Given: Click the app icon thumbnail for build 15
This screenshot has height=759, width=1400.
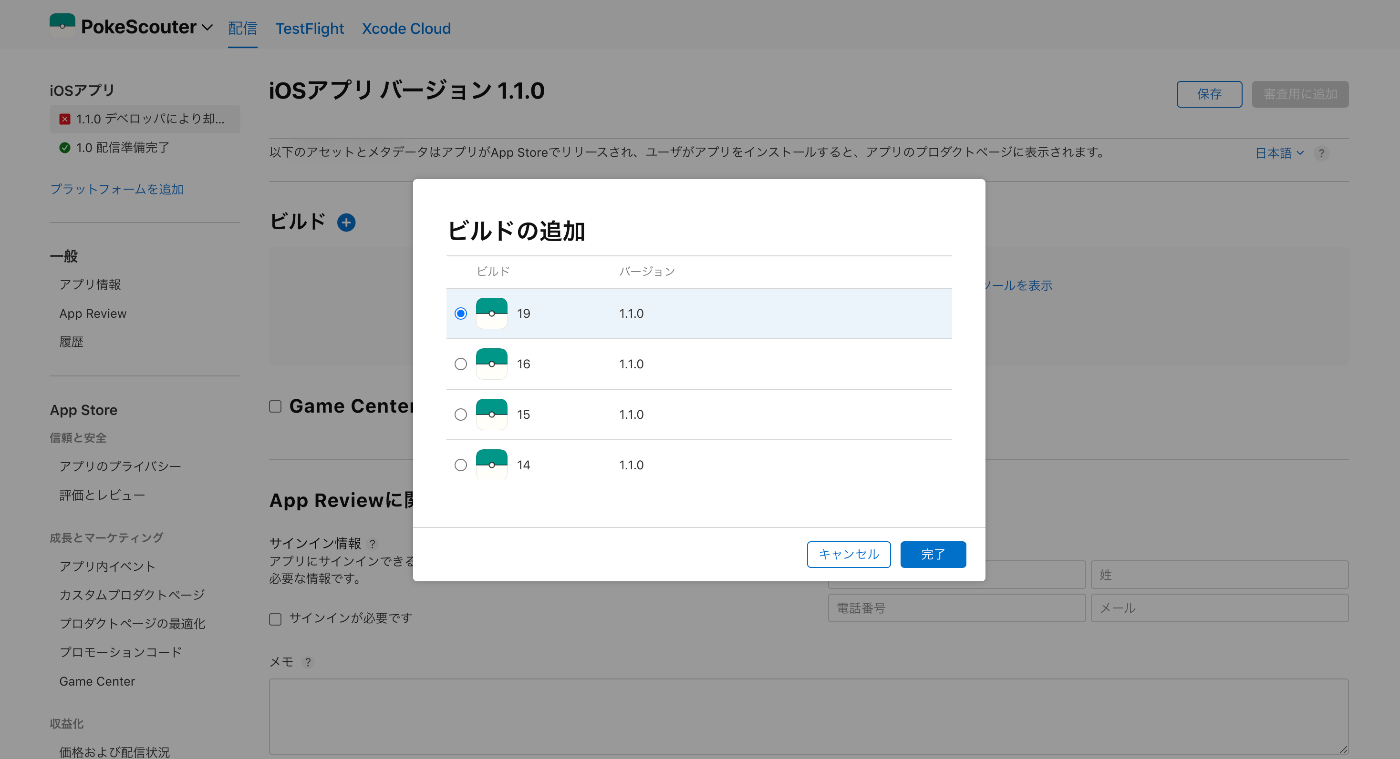Looking at the screenshot, I should [492, 415].
